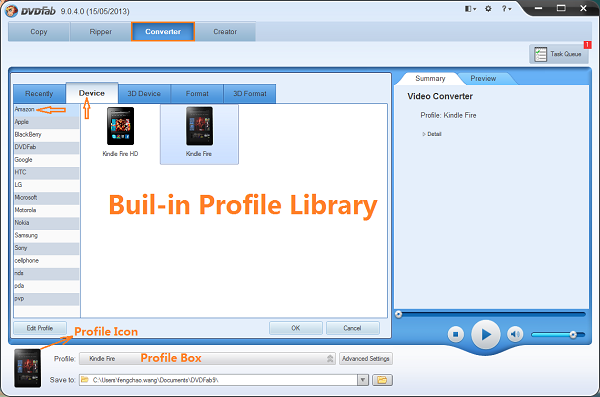600x397 pixels.
Task: Click the Task Queue button label
Action: pyautogui.click(x=566, y=54)
